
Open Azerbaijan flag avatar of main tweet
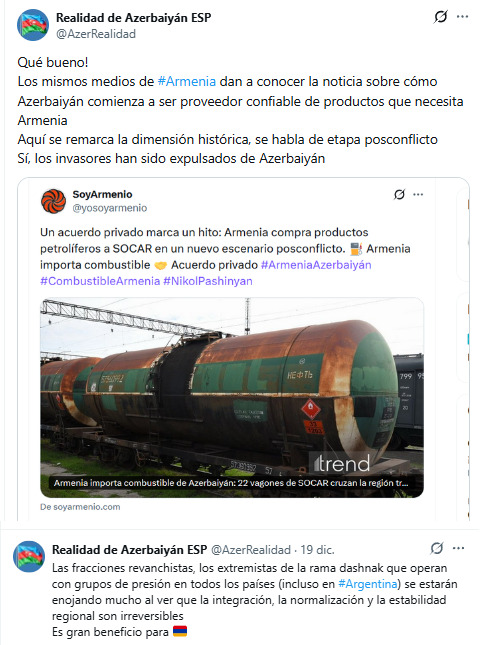pos(33,25)
